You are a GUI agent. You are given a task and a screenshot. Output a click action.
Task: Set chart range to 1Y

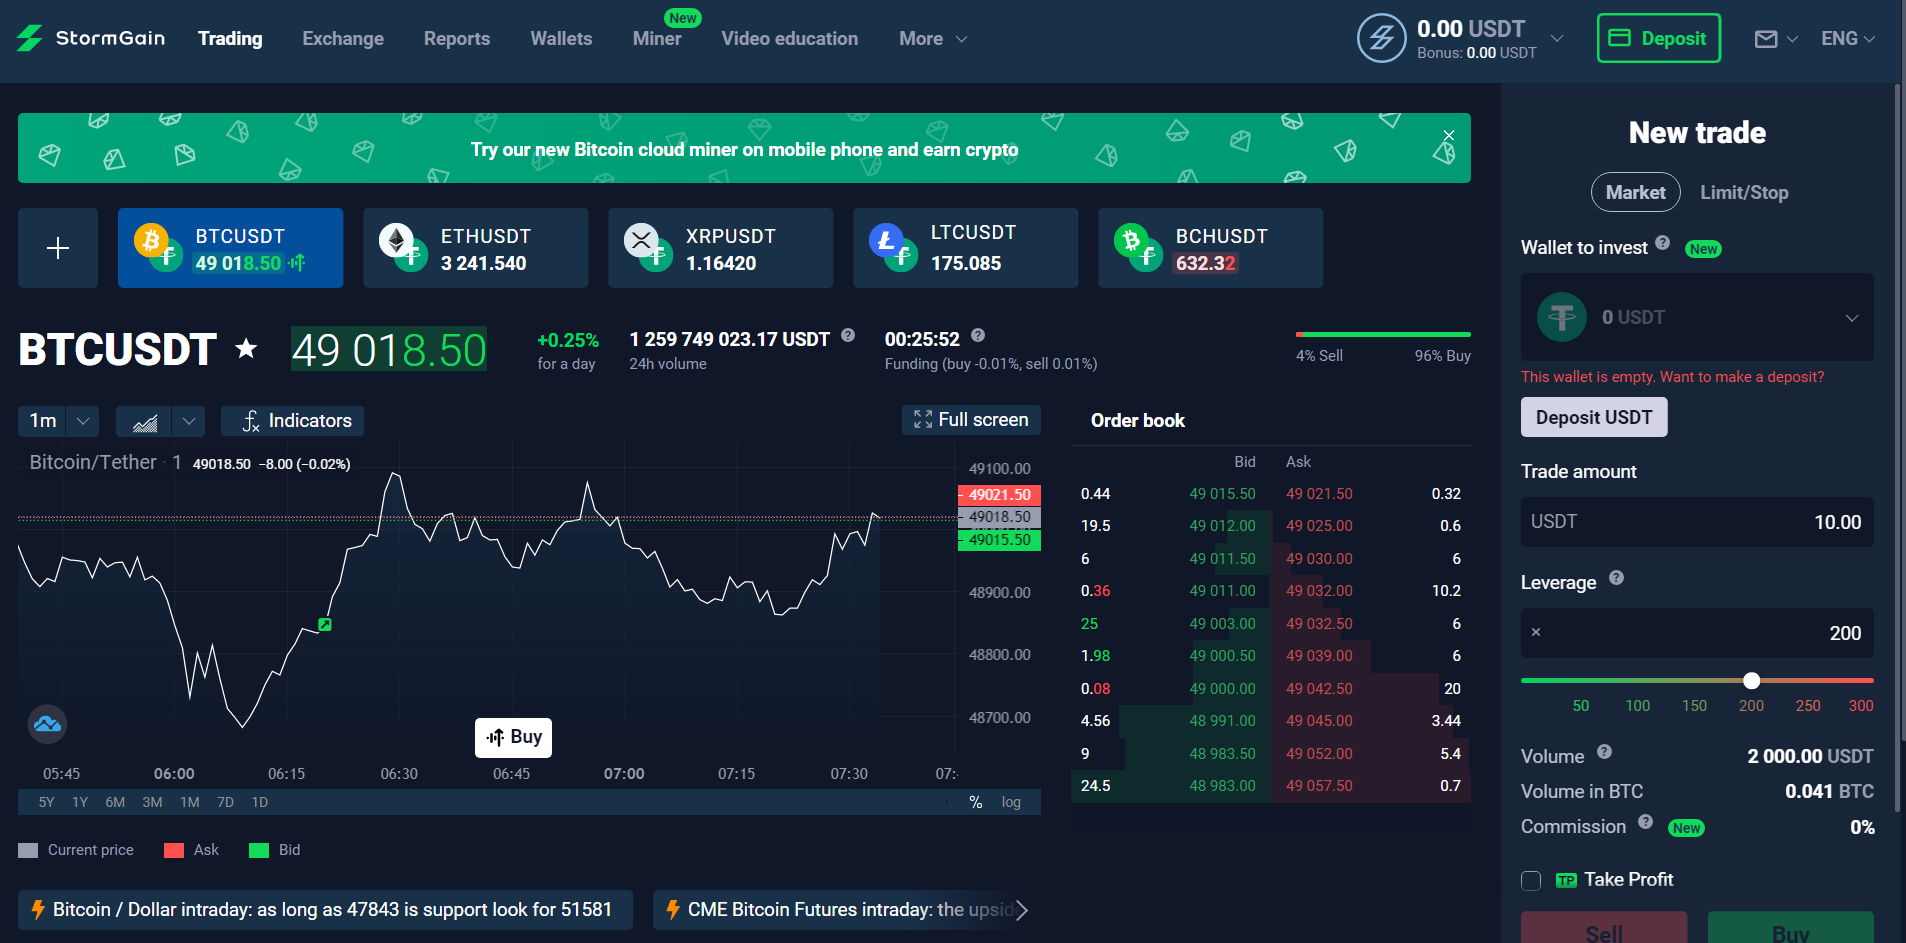tap(80, 802)
